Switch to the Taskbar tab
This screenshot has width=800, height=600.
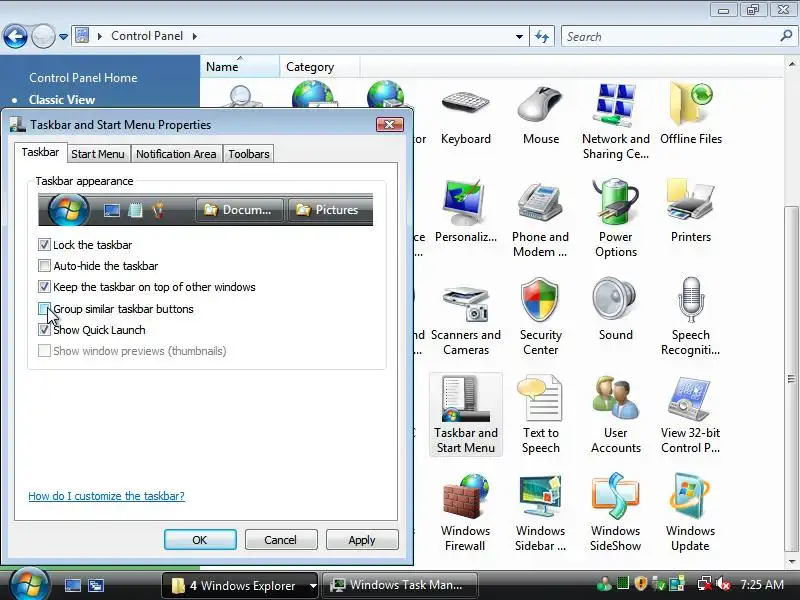coord(40,152)
